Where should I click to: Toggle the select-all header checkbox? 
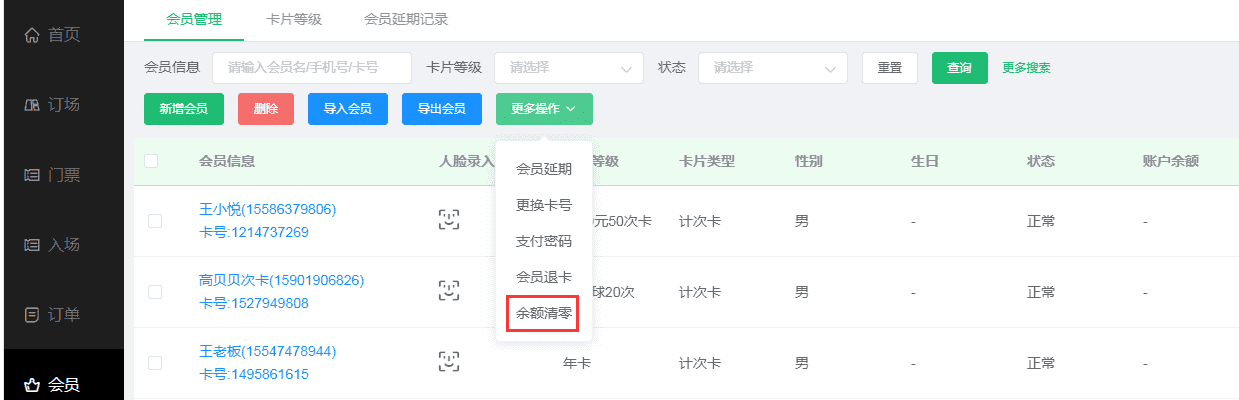pos(152,161)
